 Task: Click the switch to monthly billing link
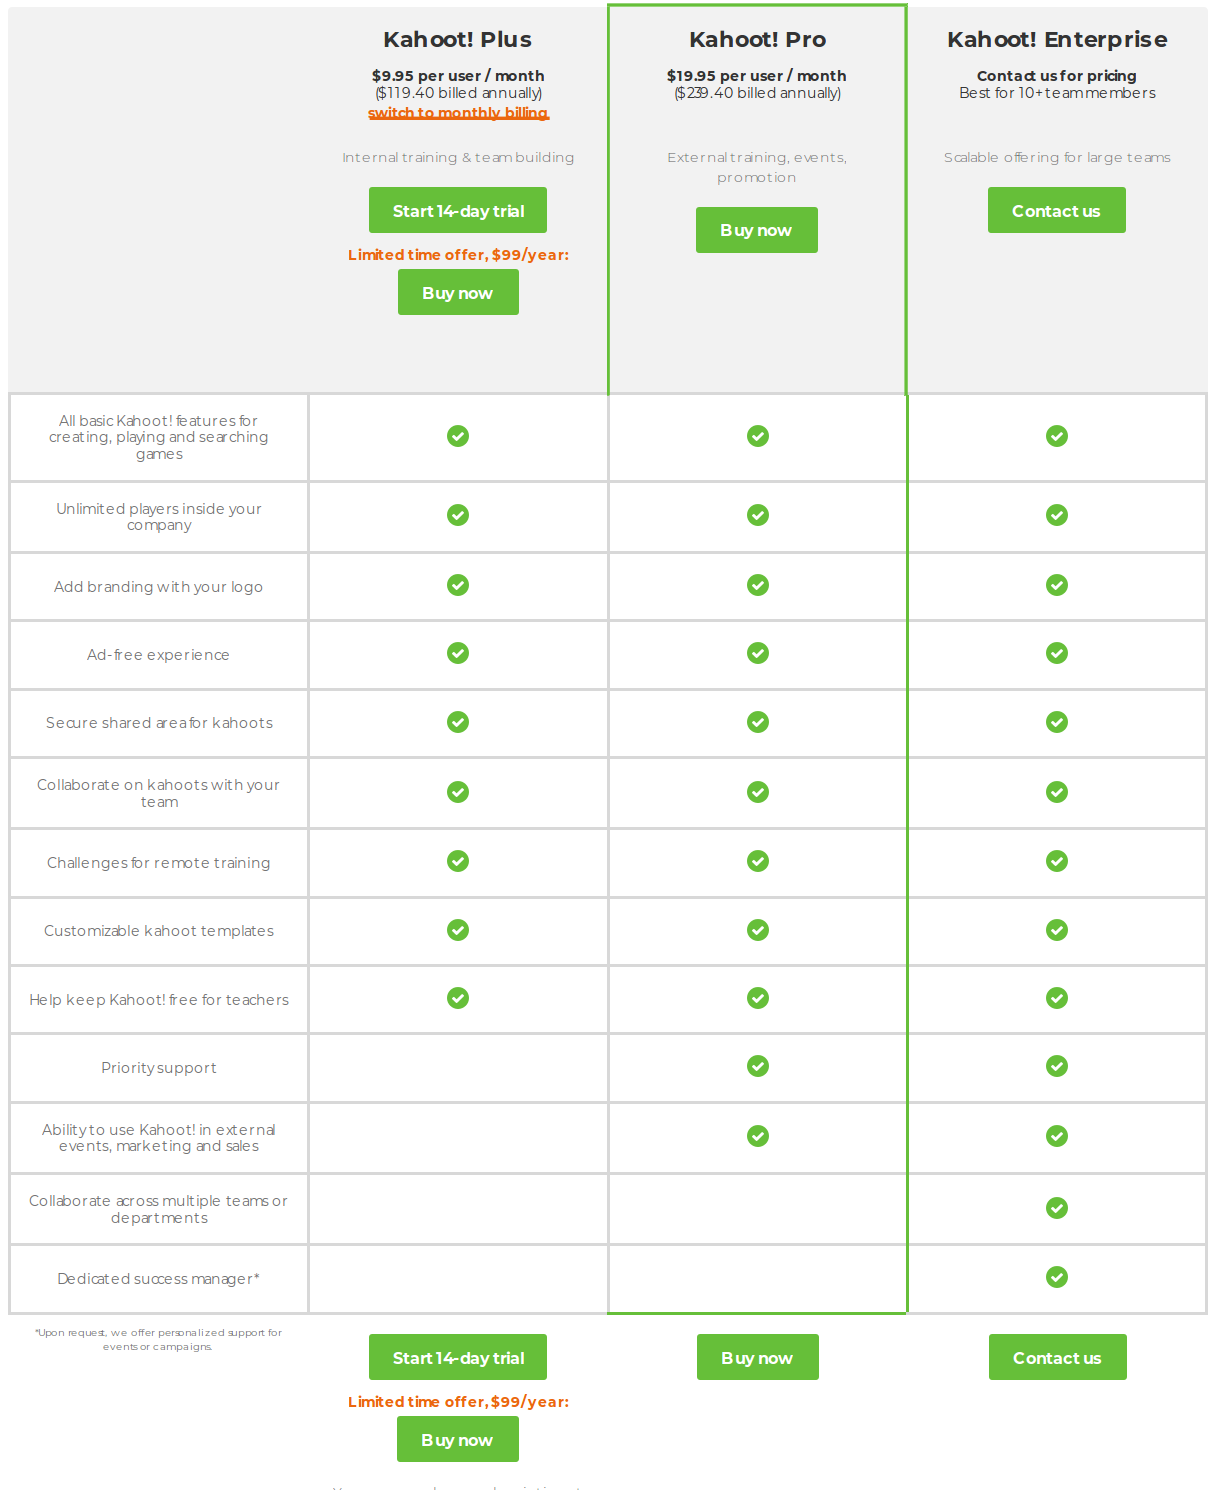tap(458, 113)
